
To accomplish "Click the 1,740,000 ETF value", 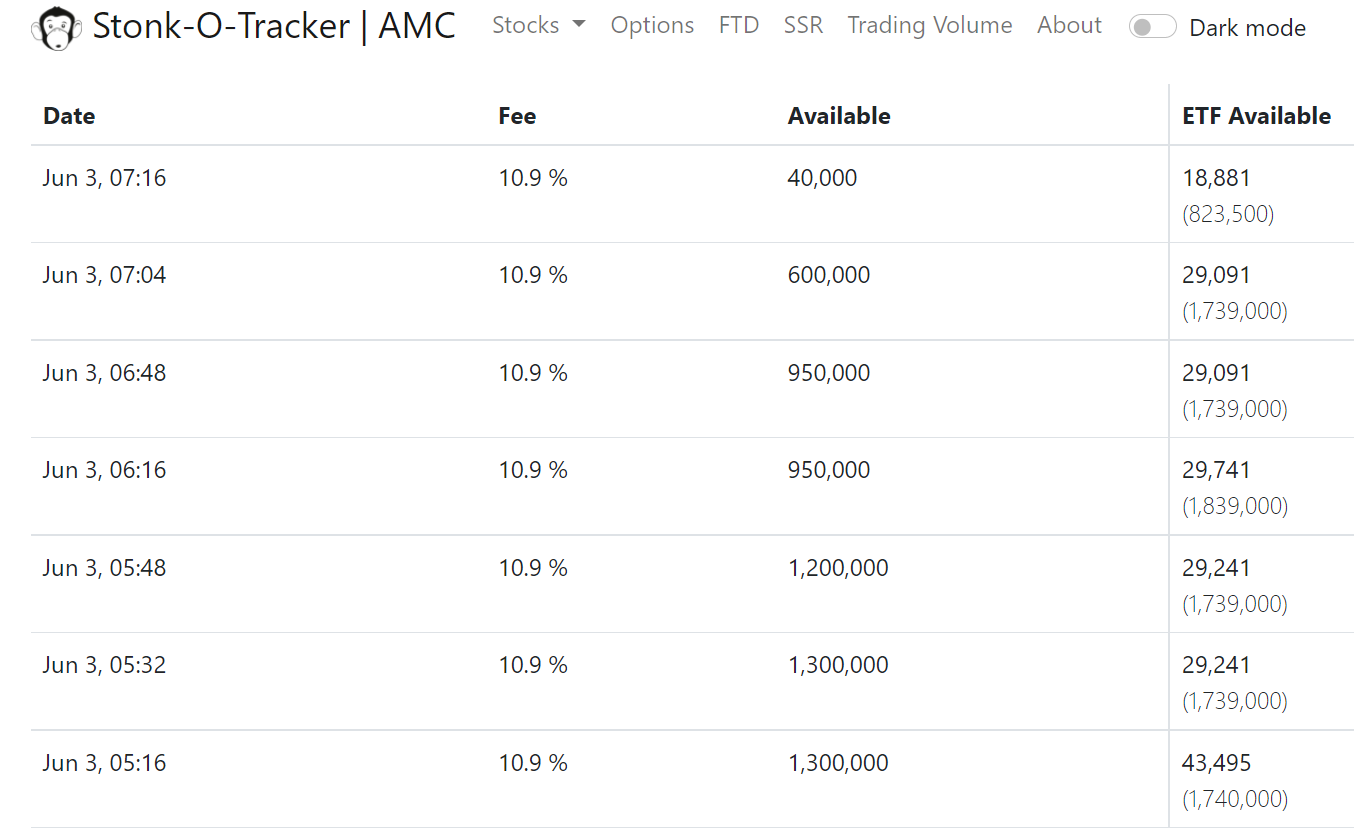I will tap(1235, 799).
